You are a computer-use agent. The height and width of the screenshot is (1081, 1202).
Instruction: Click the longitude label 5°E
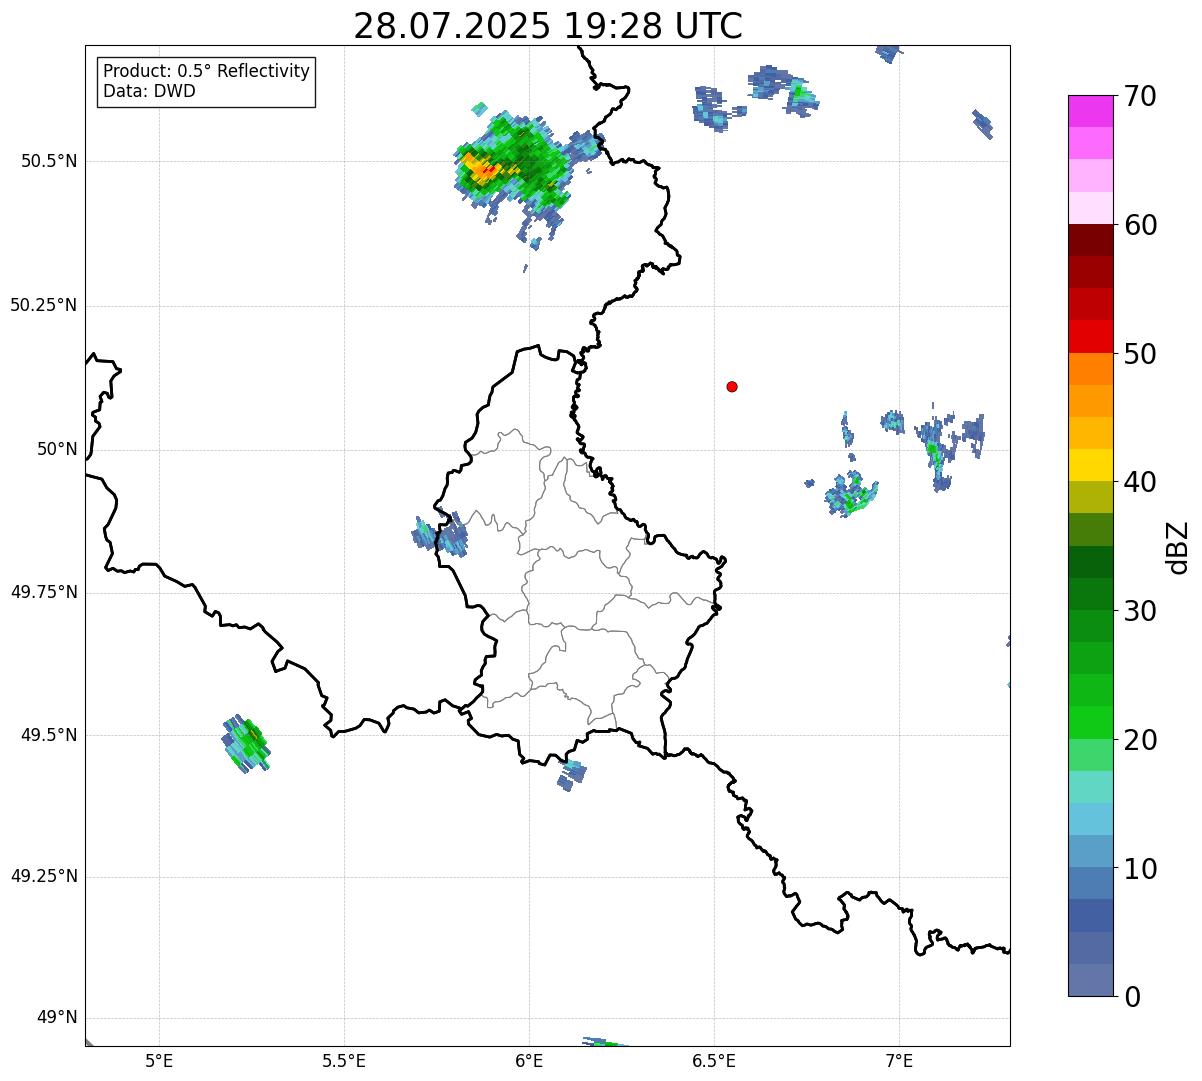click(x=159, y=1060)
